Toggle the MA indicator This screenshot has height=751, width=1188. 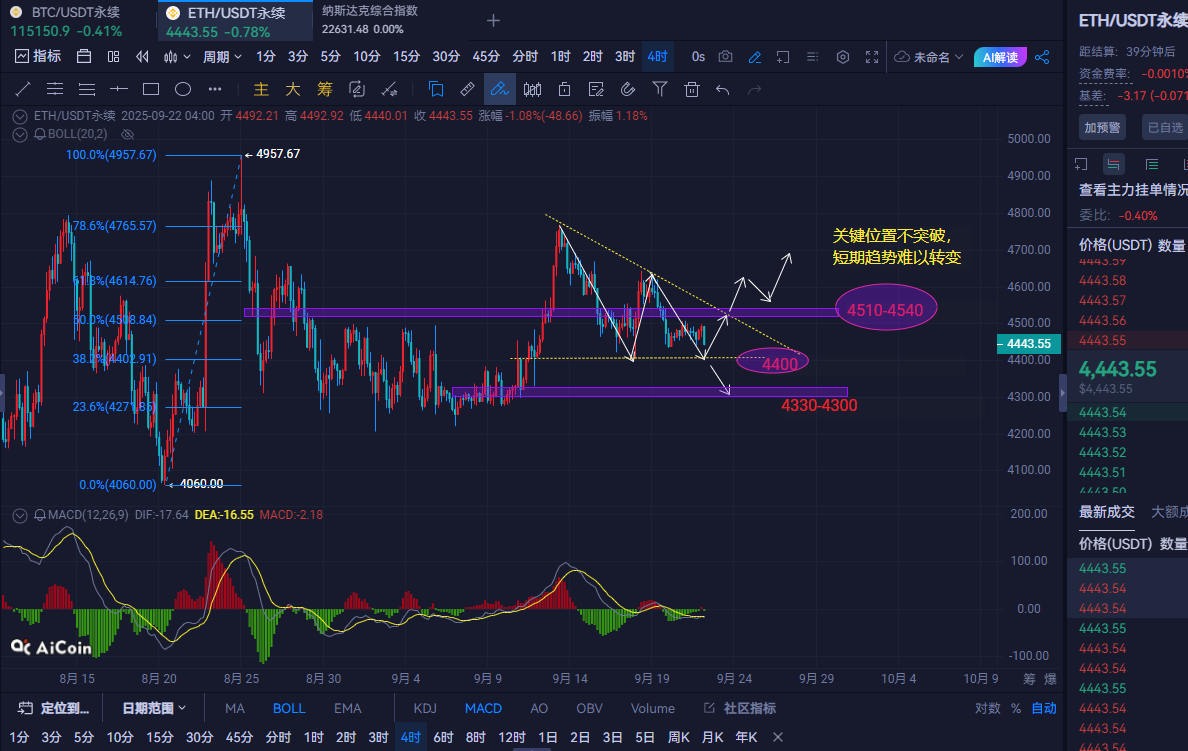(x=235, y=709)
